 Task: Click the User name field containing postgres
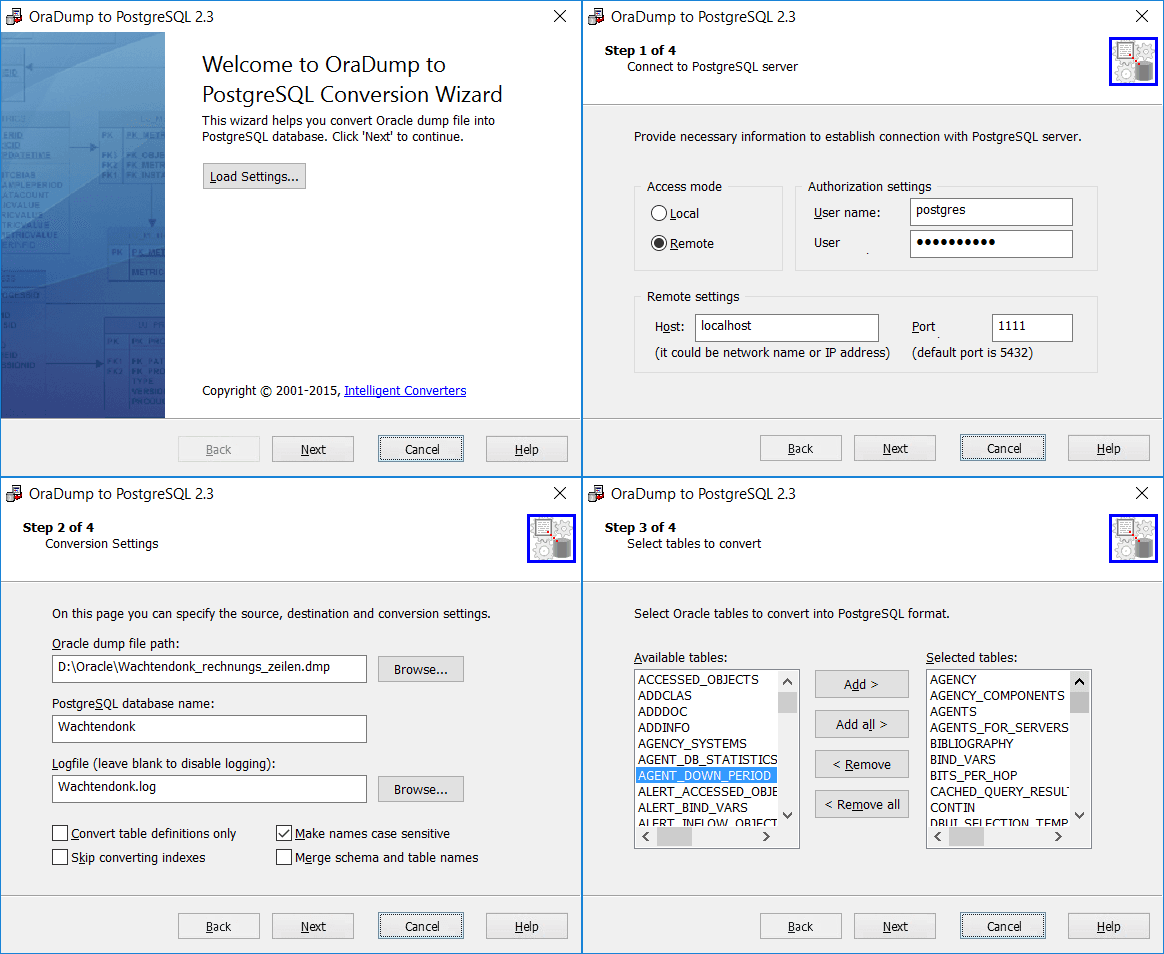pos(991,212)
